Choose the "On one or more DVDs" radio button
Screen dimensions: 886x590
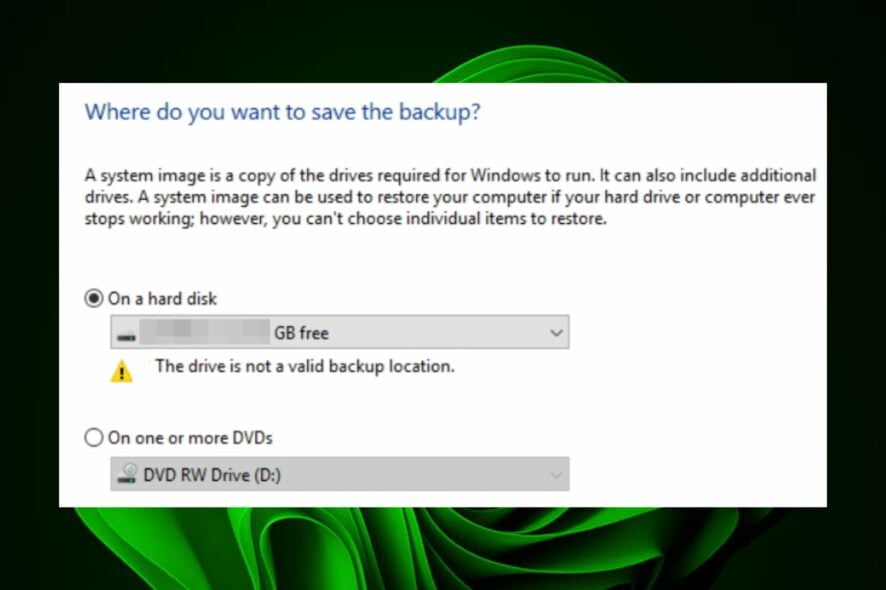94,438
